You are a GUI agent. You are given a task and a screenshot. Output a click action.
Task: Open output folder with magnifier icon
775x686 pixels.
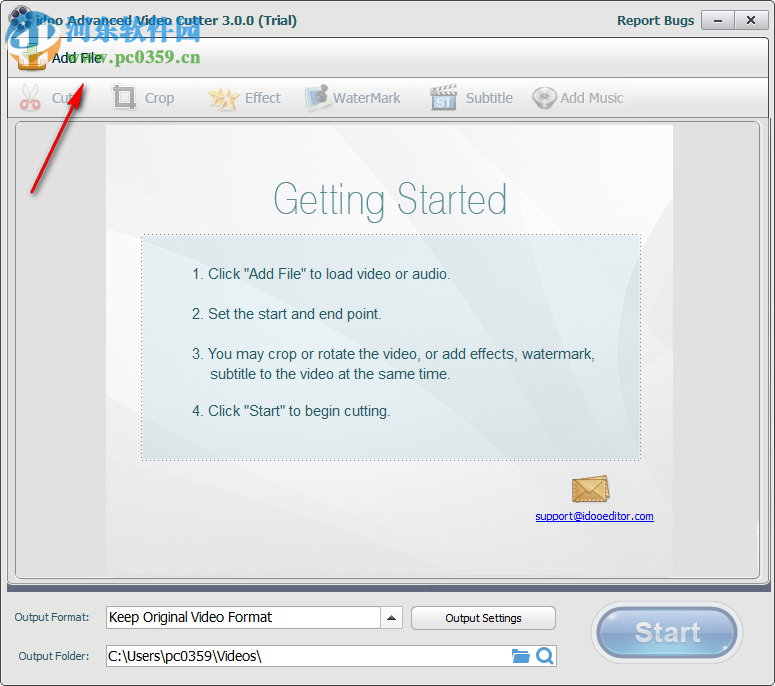(x=545, y=656)
